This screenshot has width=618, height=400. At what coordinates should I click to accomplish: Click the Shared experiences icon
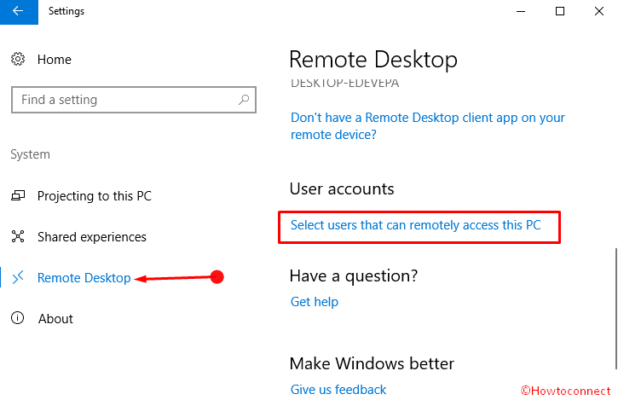18,236
